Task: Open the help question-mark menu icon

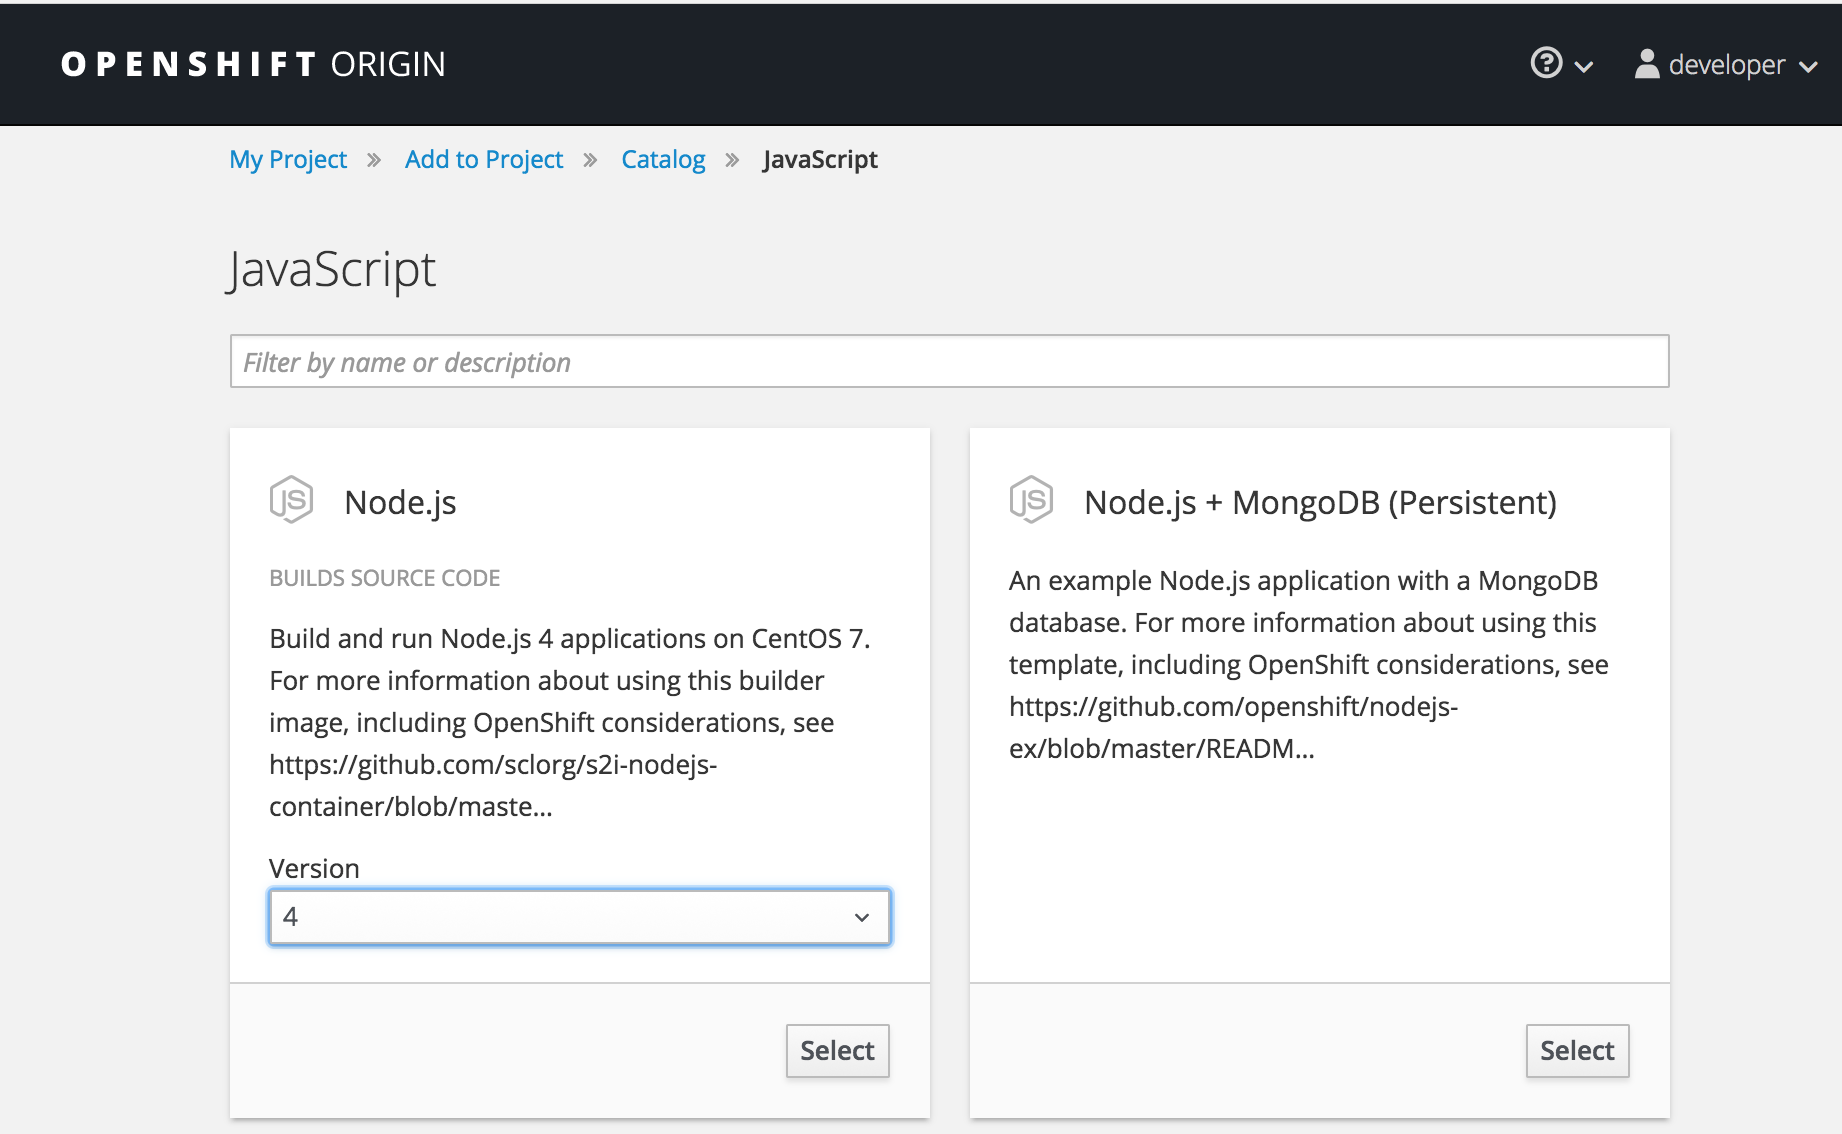Action: click(1546, 63)
